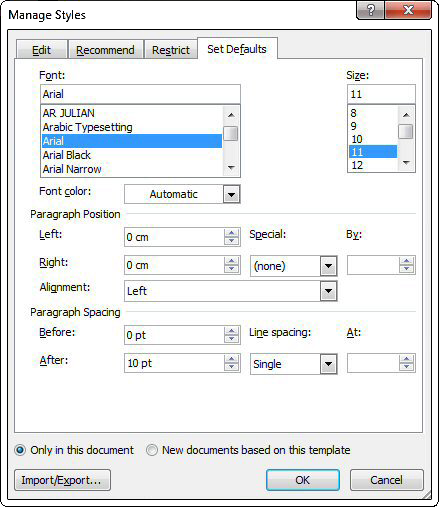Click the OK button
The image size is (439, 507).
(303, 480)
